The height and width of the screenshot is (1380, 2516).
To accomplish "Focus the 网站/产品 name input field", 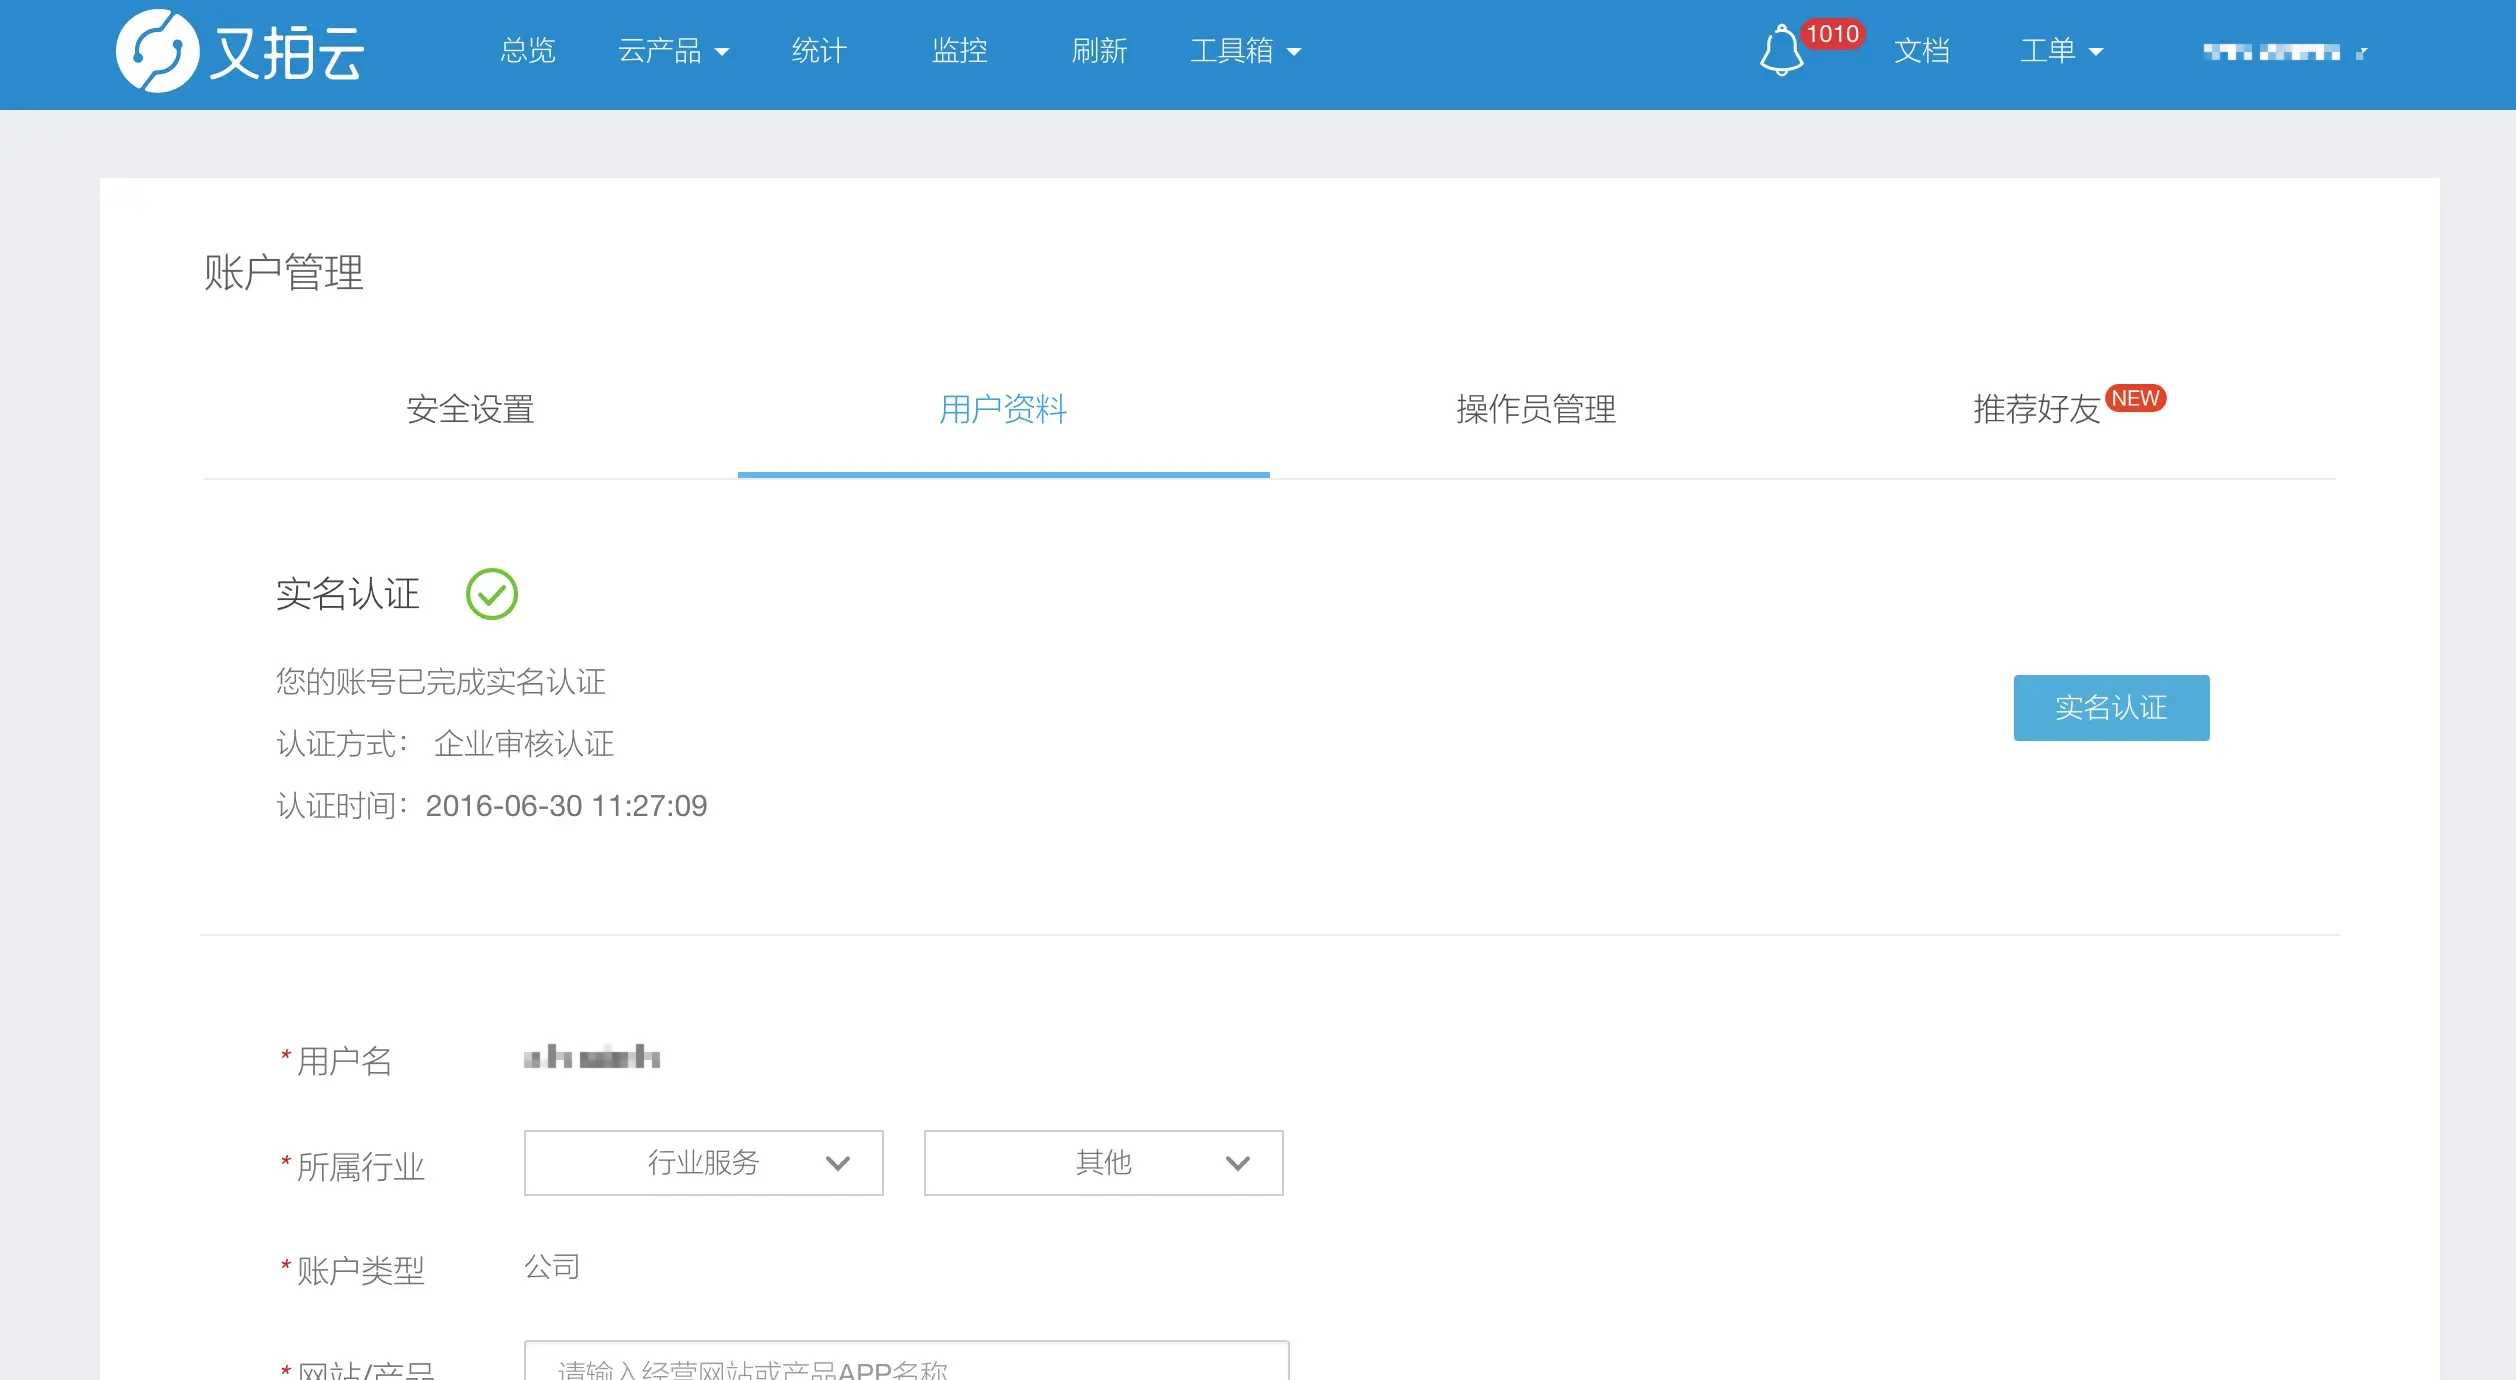I will (x=906, y=1362).
